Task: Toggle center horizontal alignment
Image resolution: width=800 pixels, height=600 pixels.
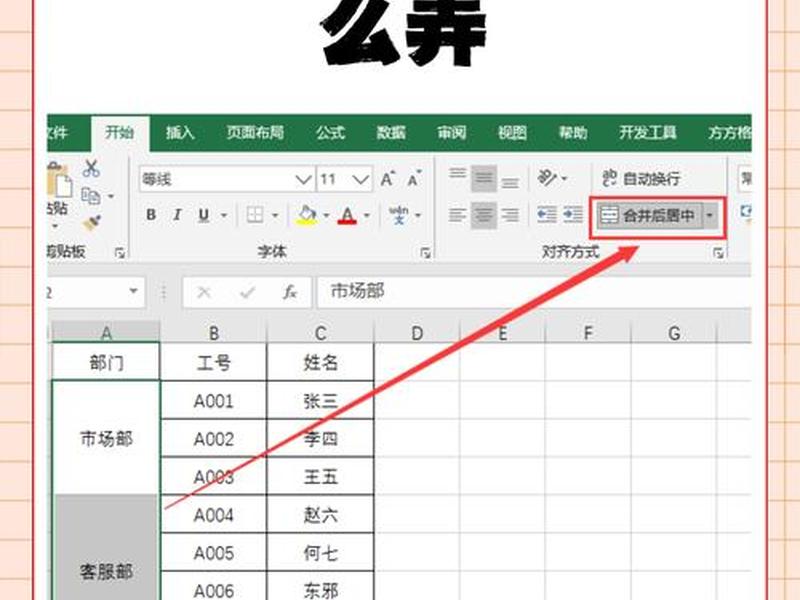Action: point(484,215)
